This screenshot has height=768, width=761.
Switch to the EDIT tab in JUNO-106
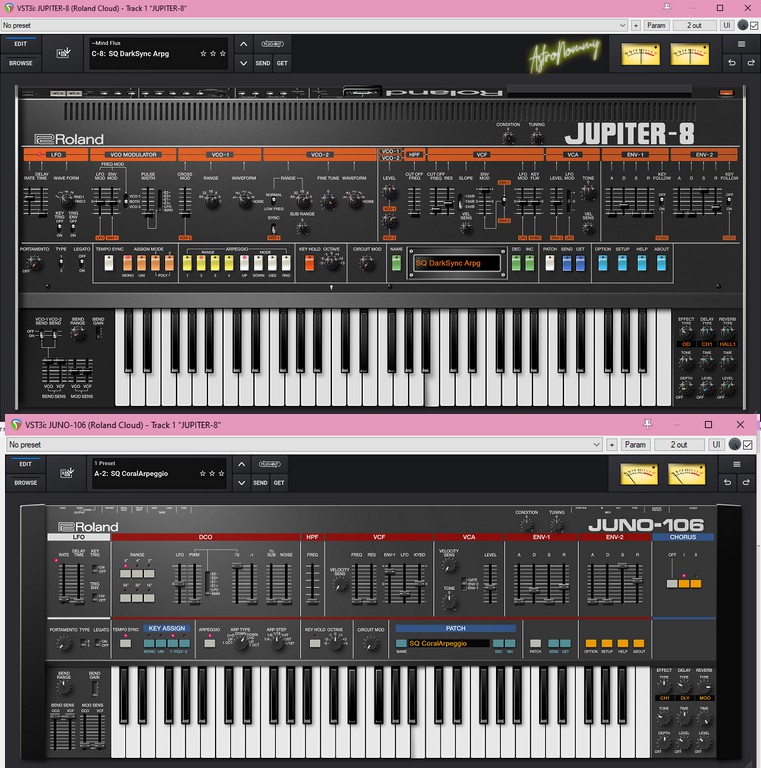pyautogui.click(x=25, y=464)
